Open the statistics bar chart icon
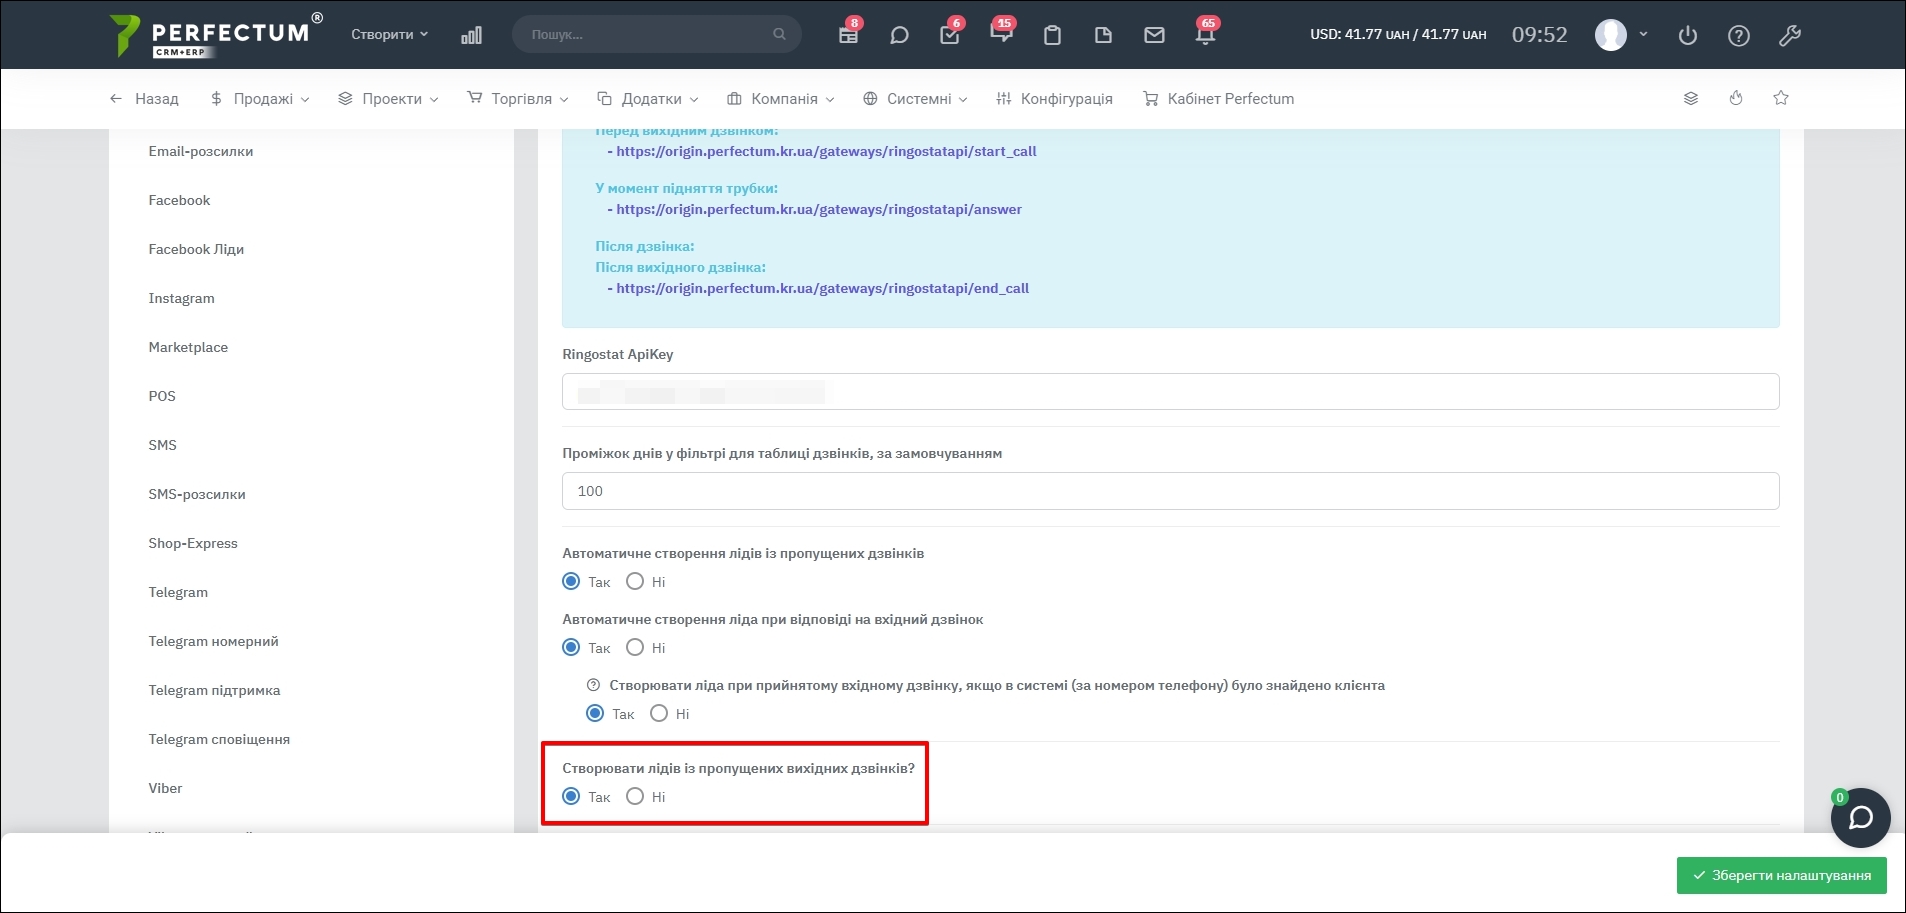This screenshot has width=1906, height=913. click(471, 35)
